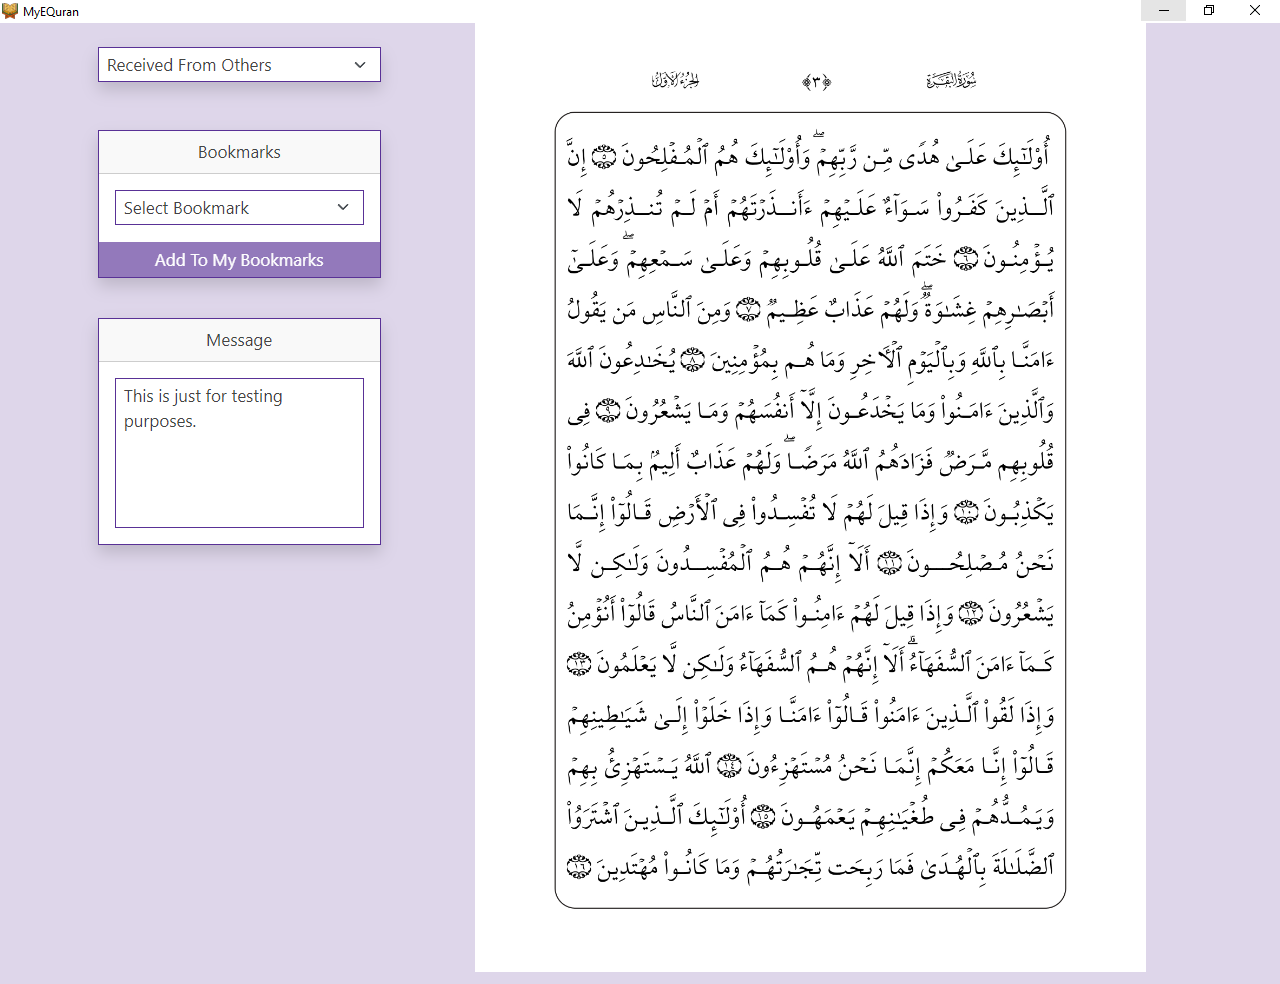Click the Message panel header
The image size is (1280, 984).
coord(239,340)
